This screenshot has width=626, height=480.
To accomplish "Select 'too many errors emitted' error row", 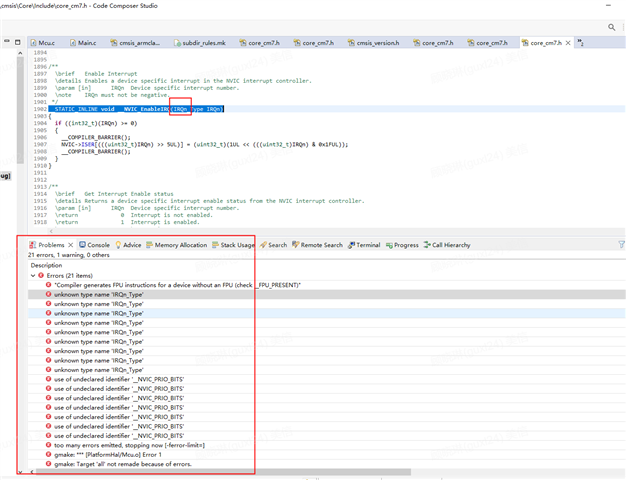I will click(327, 445).
